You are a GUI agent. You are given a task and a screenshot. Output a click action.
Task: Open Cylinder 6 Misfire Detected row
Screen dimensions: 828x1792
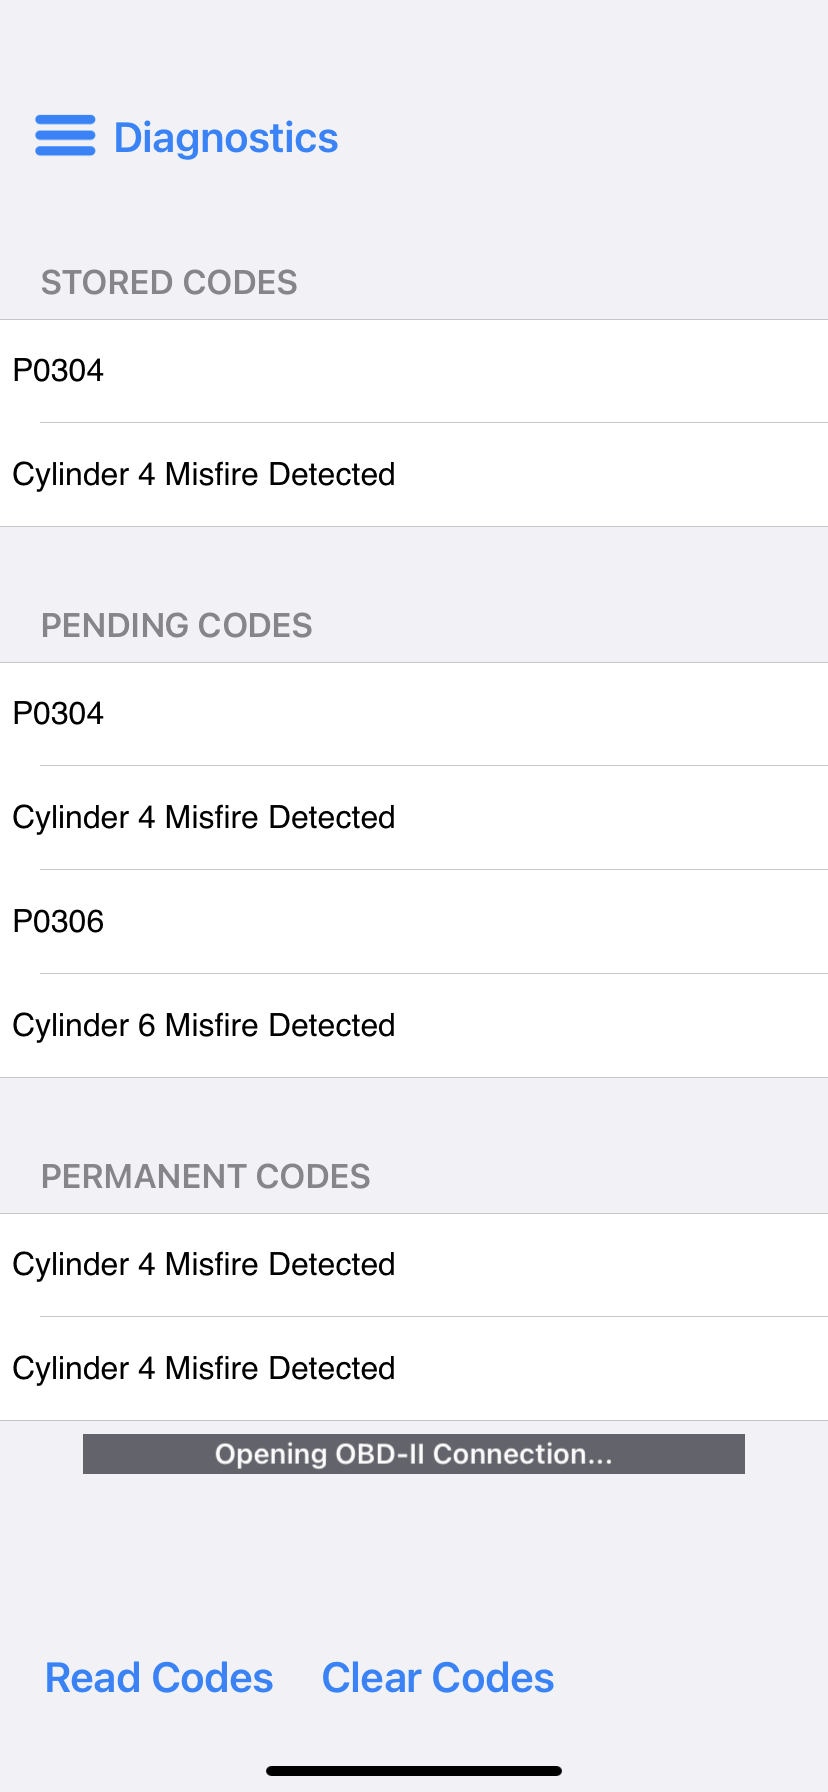414,1026
